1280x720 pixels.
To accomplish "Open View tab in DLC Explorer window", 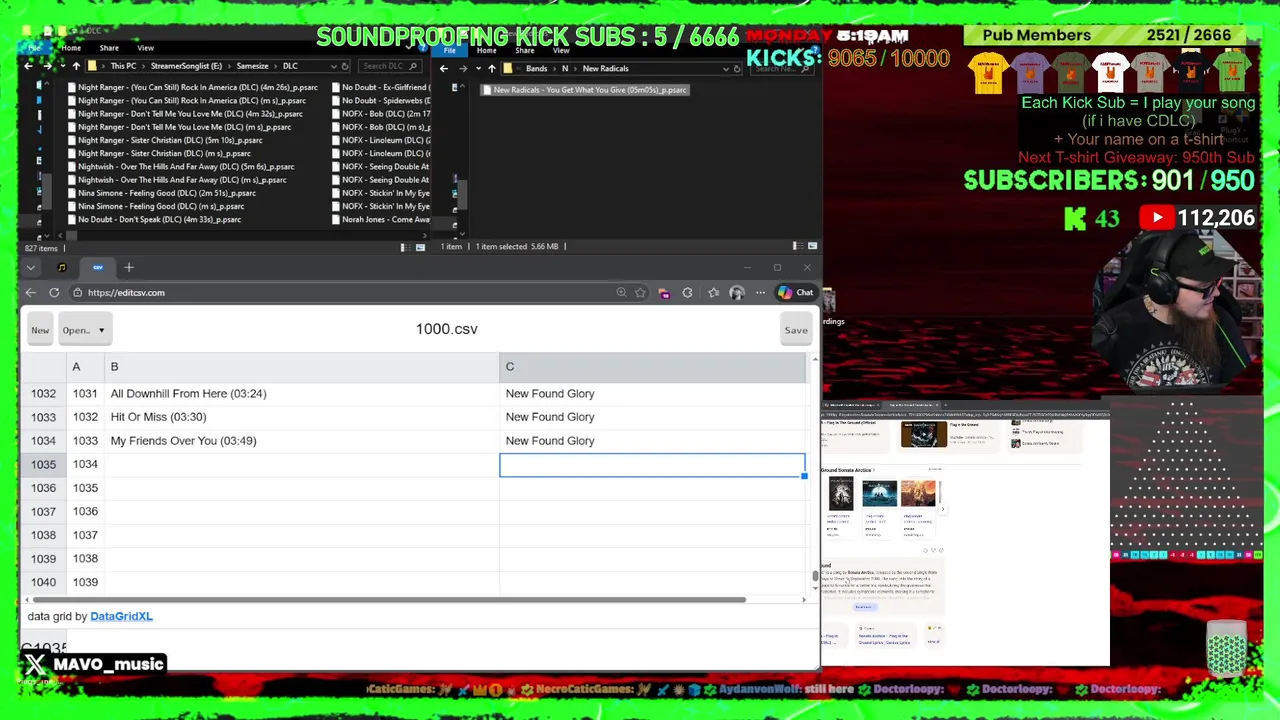I will 145,48.
